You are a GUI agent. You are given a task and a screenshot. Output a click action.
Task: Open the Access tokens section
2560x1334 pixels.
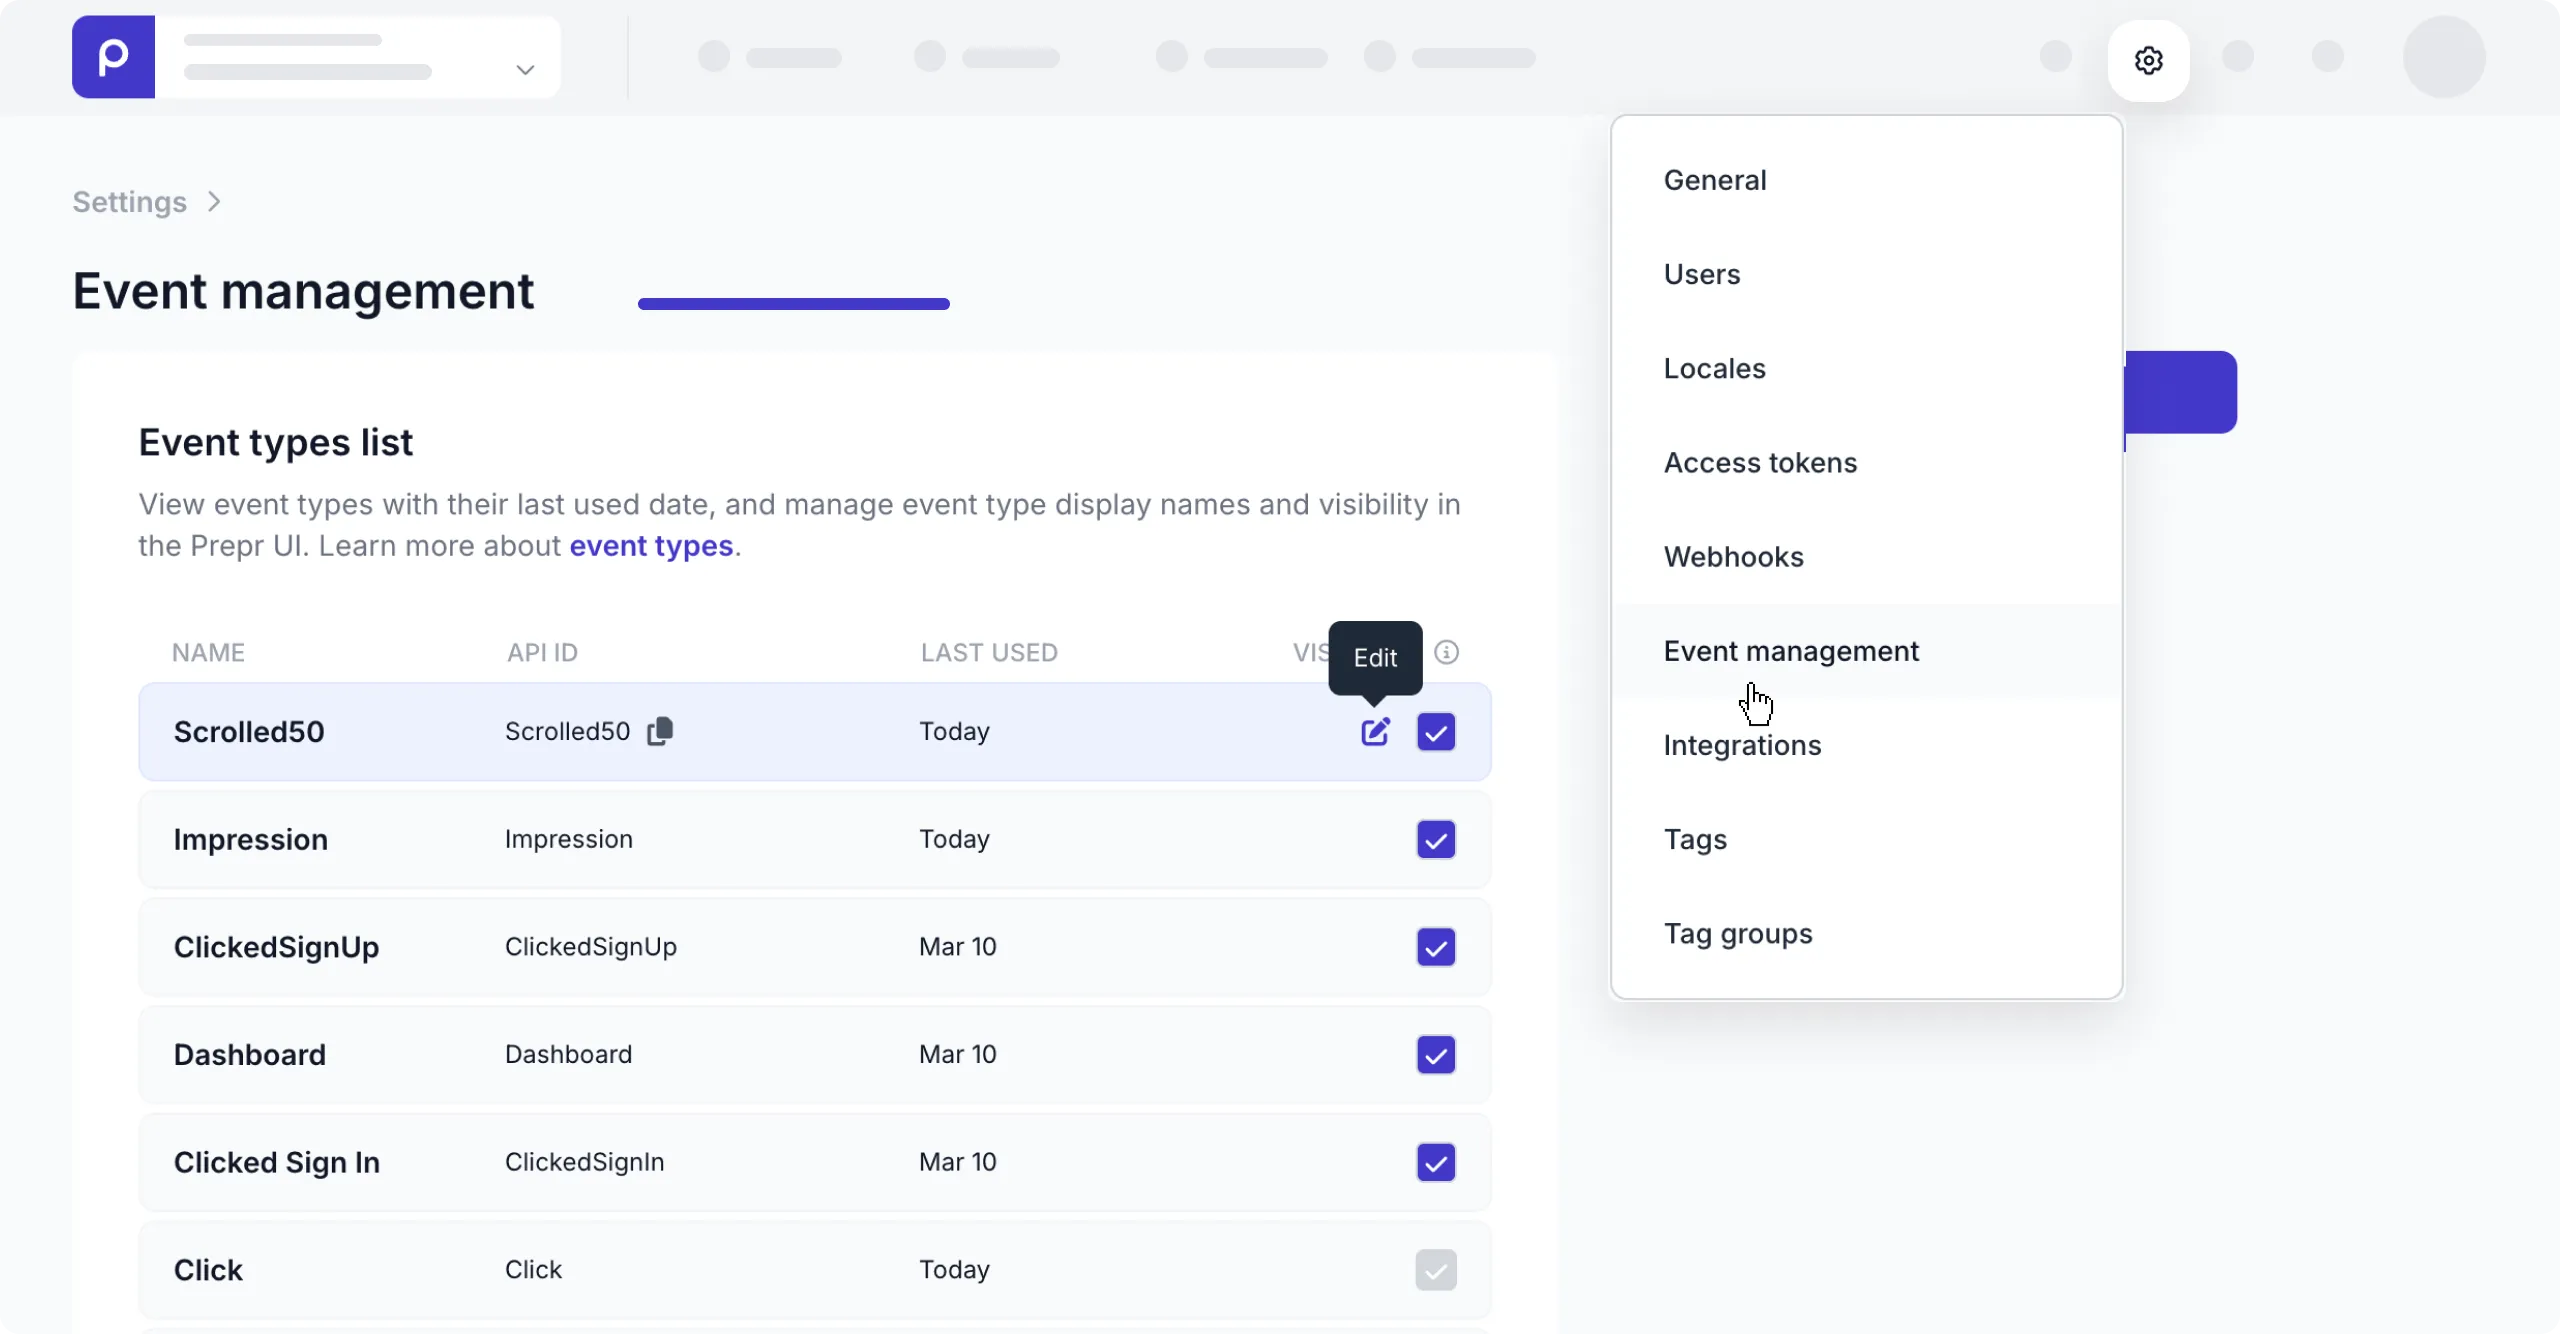(x=1759, y=462)
